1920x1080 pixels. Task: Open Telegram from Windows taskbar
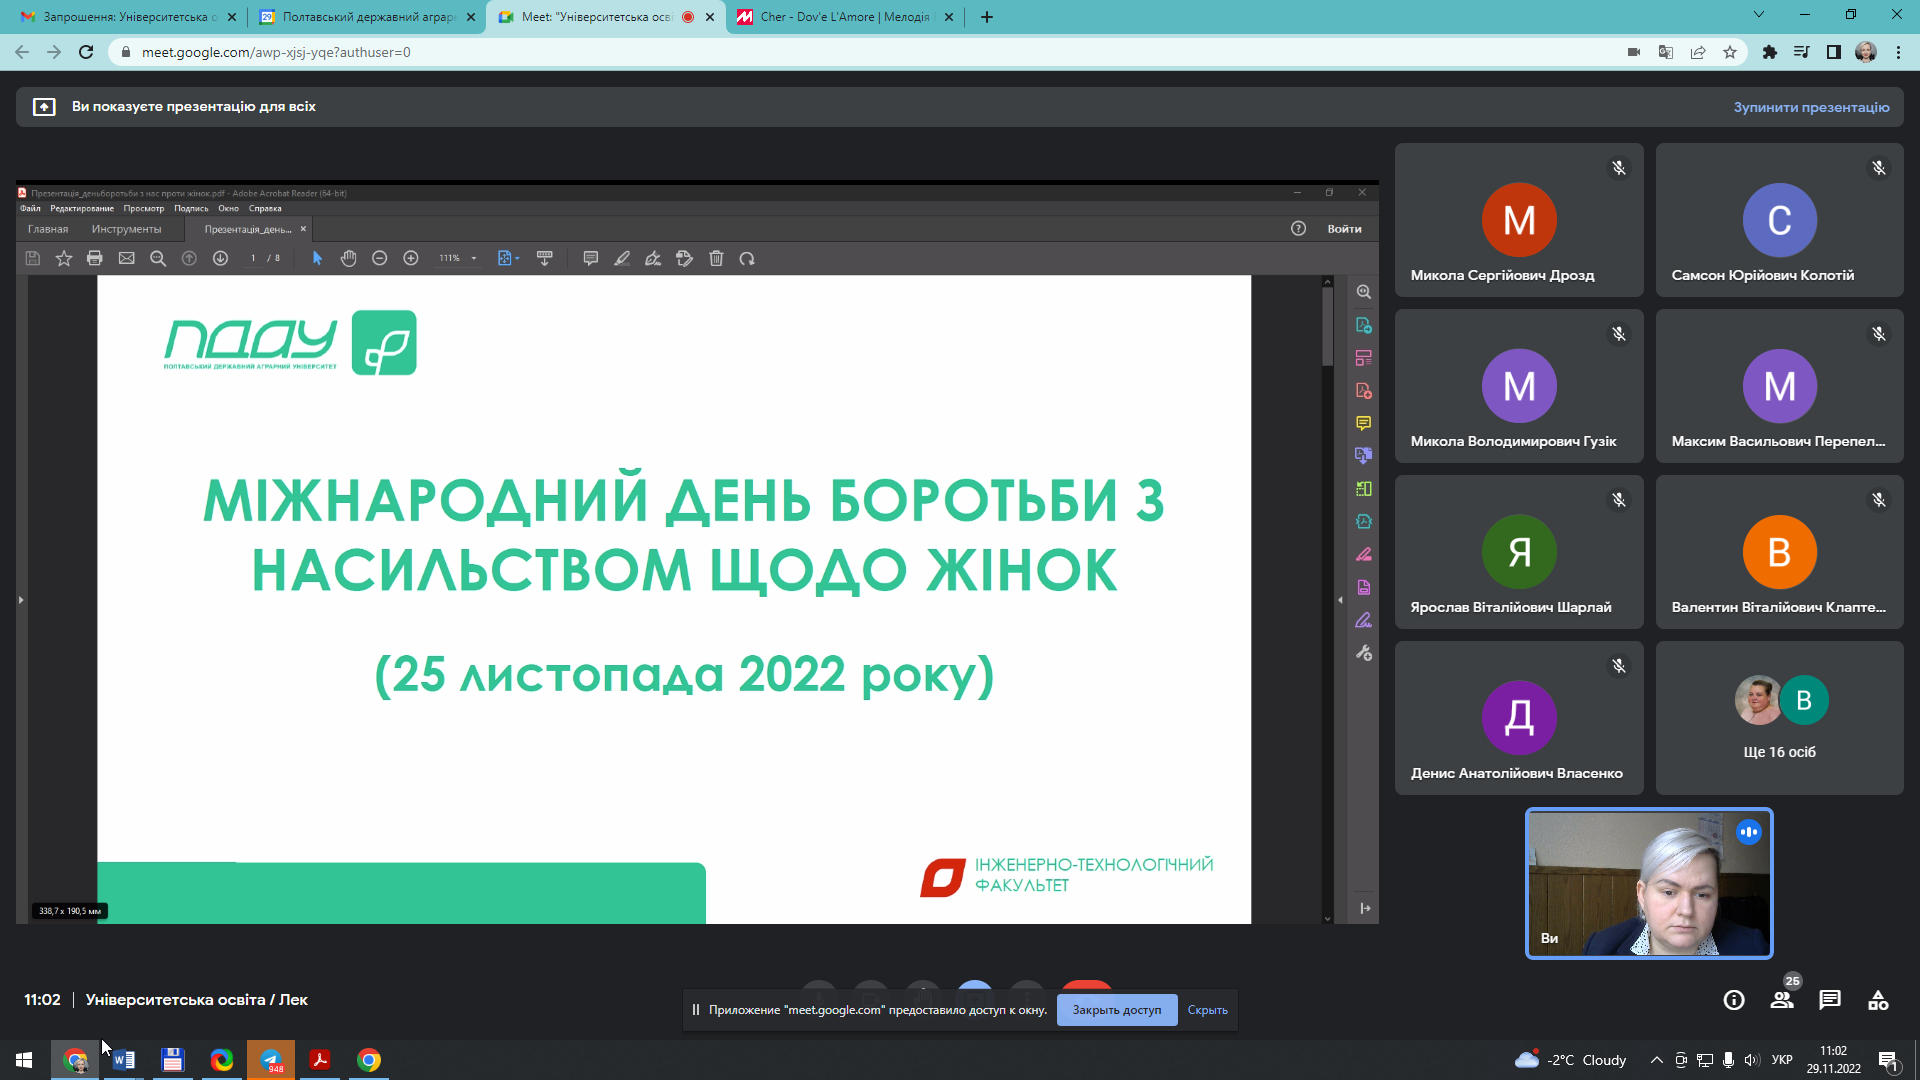click(271, 1060)
